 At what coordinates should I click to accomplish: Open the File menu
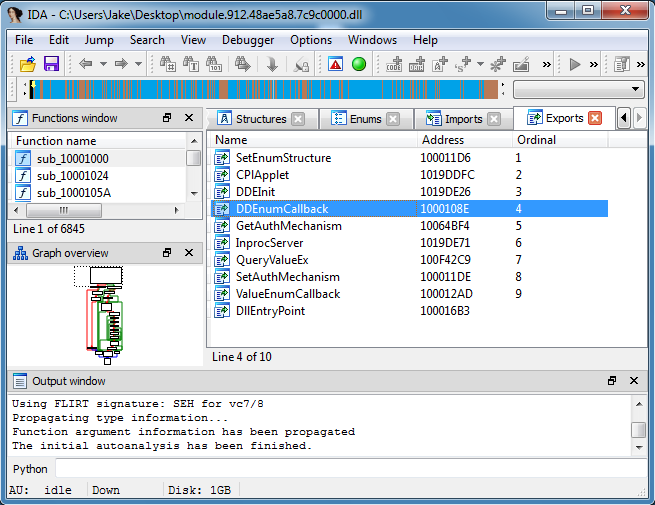24,40
